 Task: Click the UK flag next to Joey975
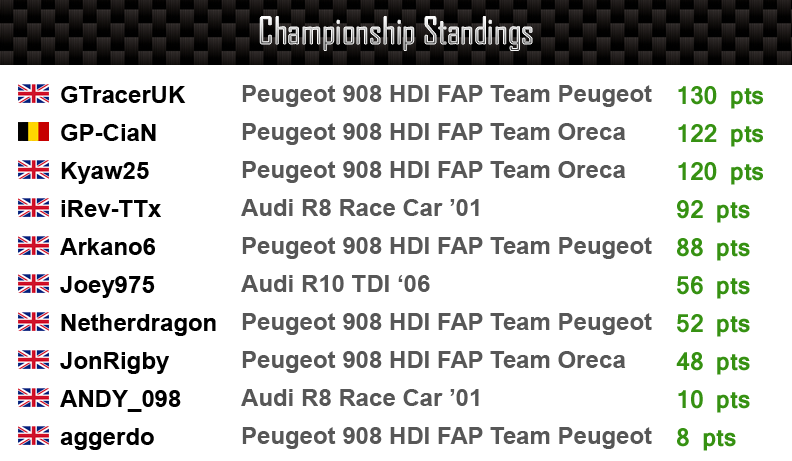point(33,284)
